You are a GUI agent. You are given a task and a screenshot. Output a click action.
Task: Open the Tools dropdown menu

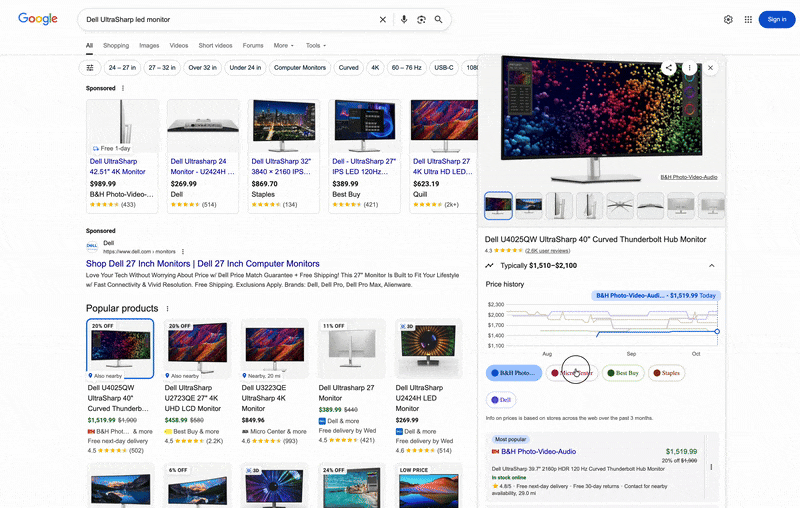pos(316,45)
